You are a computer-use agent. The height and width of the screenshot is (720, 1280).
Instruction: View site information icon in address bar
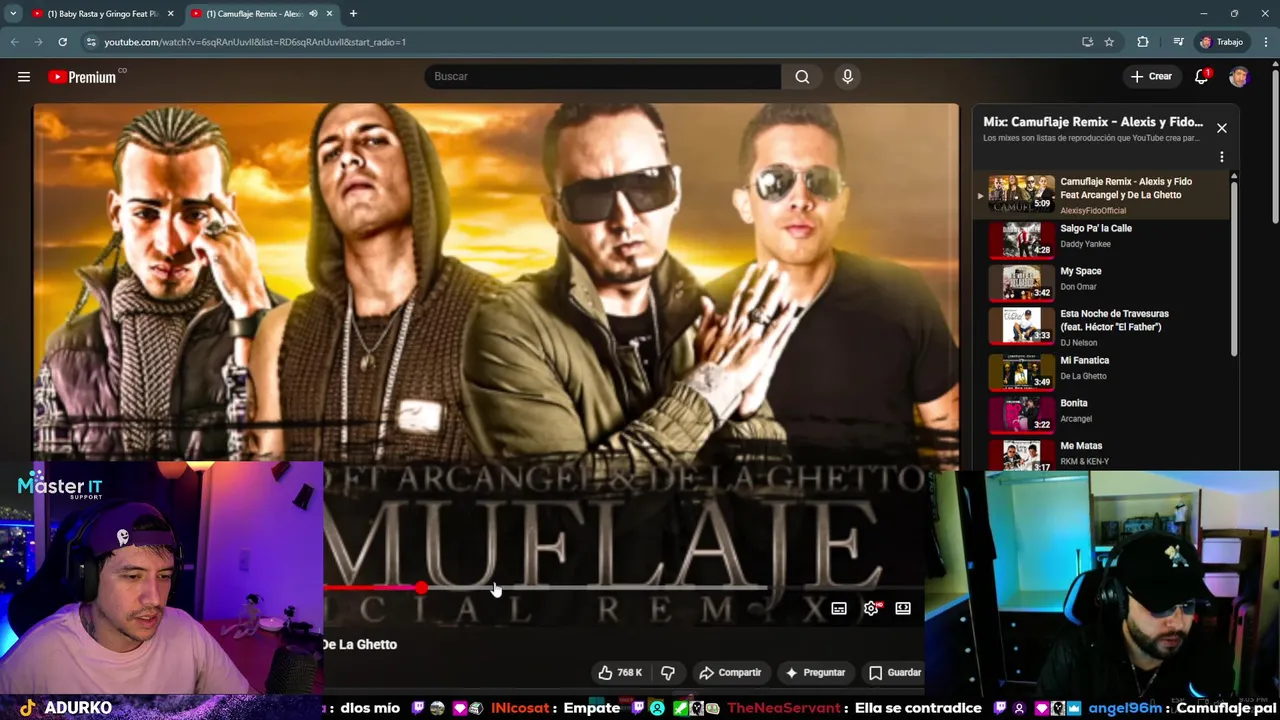click(x=91, y=42)
